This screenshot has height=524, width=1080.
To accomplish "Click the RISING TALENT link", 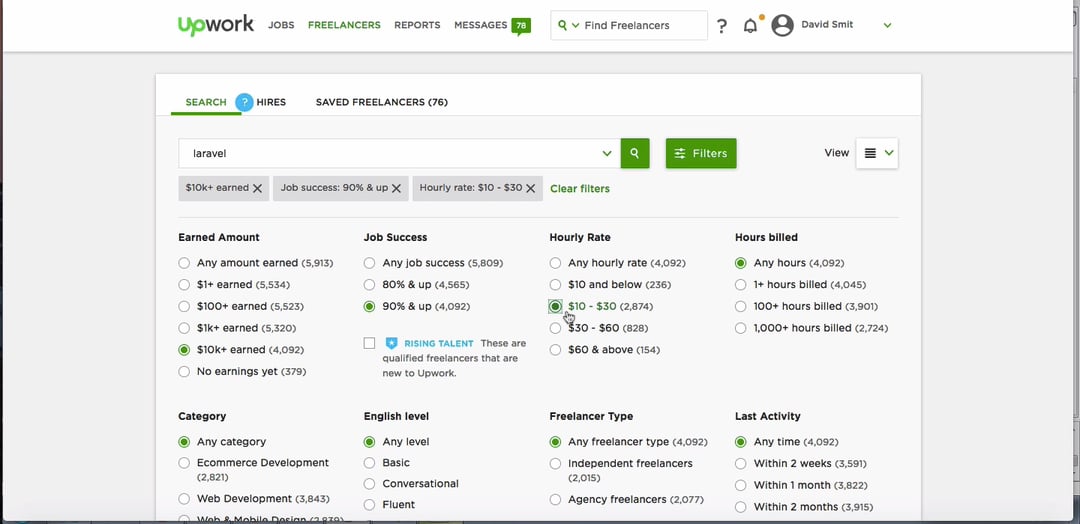I will (x=439, y=343).
